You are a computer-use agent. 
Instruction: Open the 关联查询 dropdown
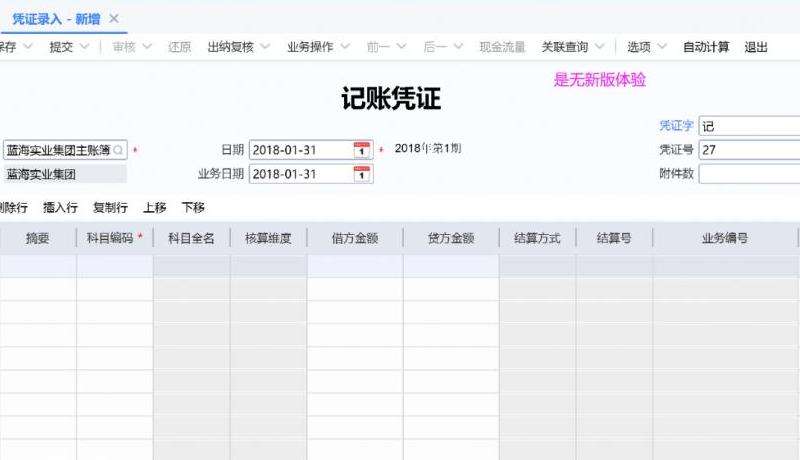click(x=599, y=47)
